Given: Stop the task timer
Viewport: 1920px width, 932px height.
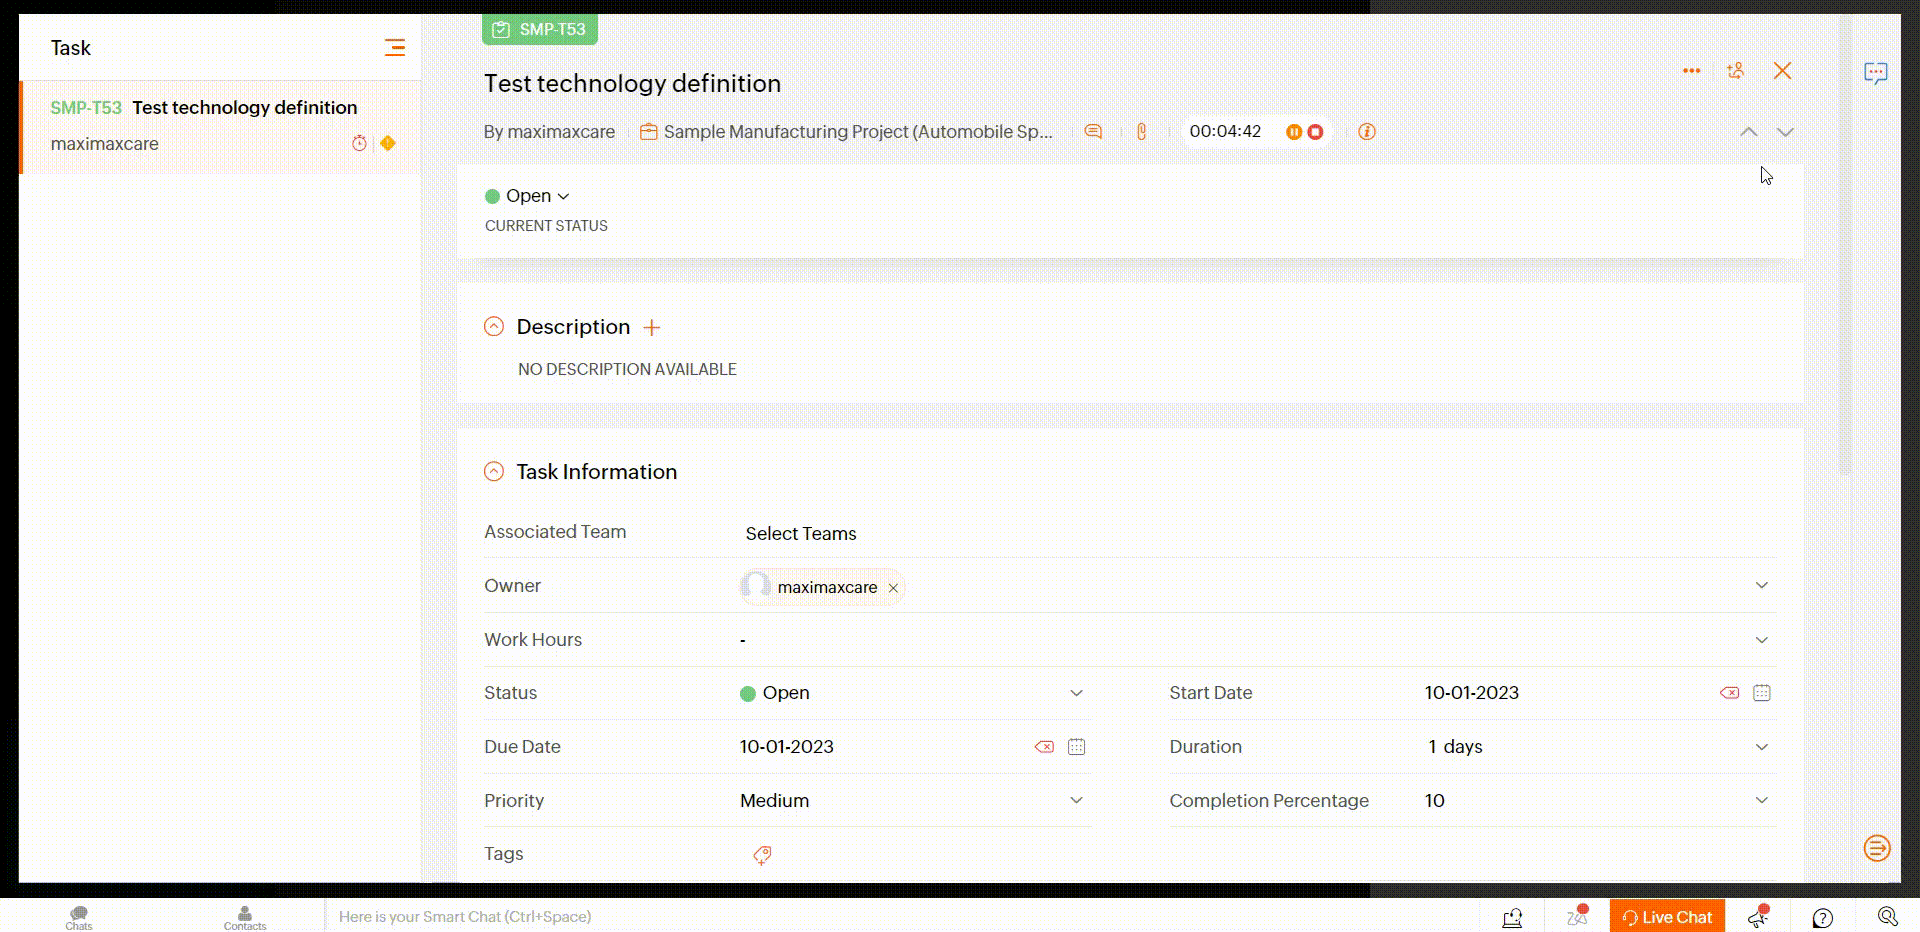Looking at the screenshot, I should coord(1316,132).
